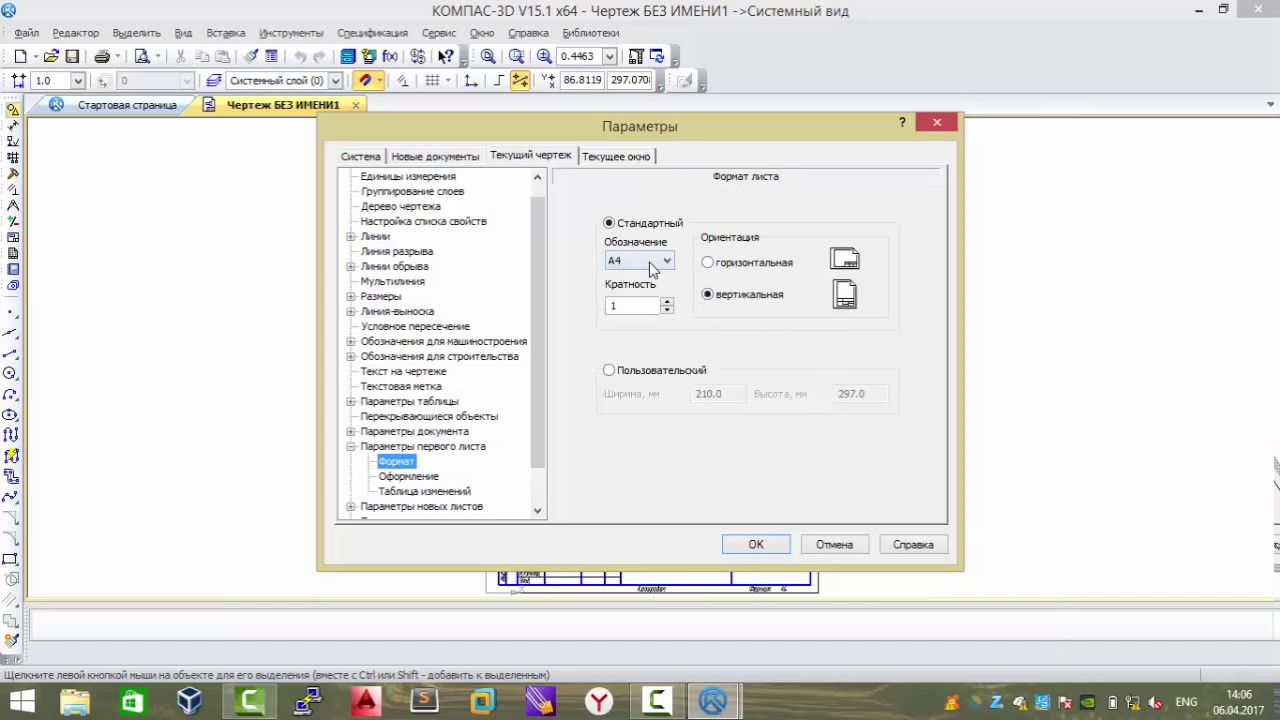Viewport: 1280px width, 720px height.
Task: Click the ENG language indicator
Action: (1186, 702)
